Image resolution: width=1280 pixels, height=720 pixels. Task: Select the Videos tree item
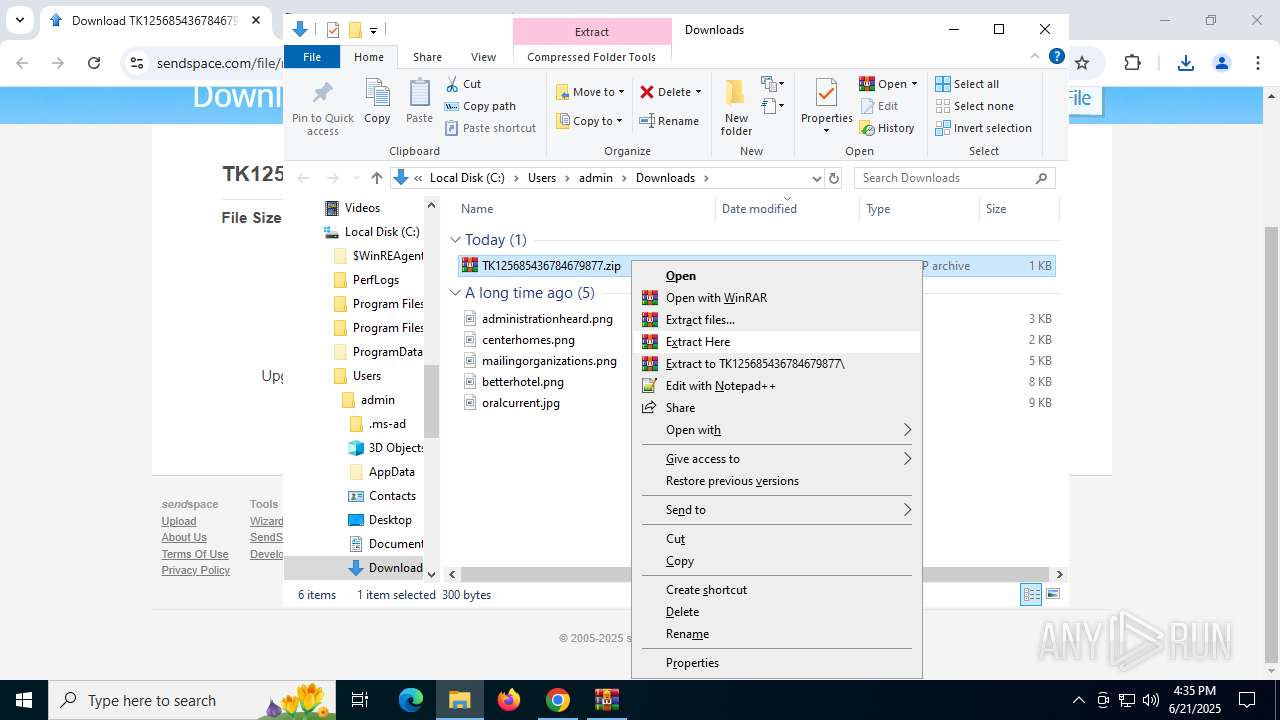[x=362, y=208]
